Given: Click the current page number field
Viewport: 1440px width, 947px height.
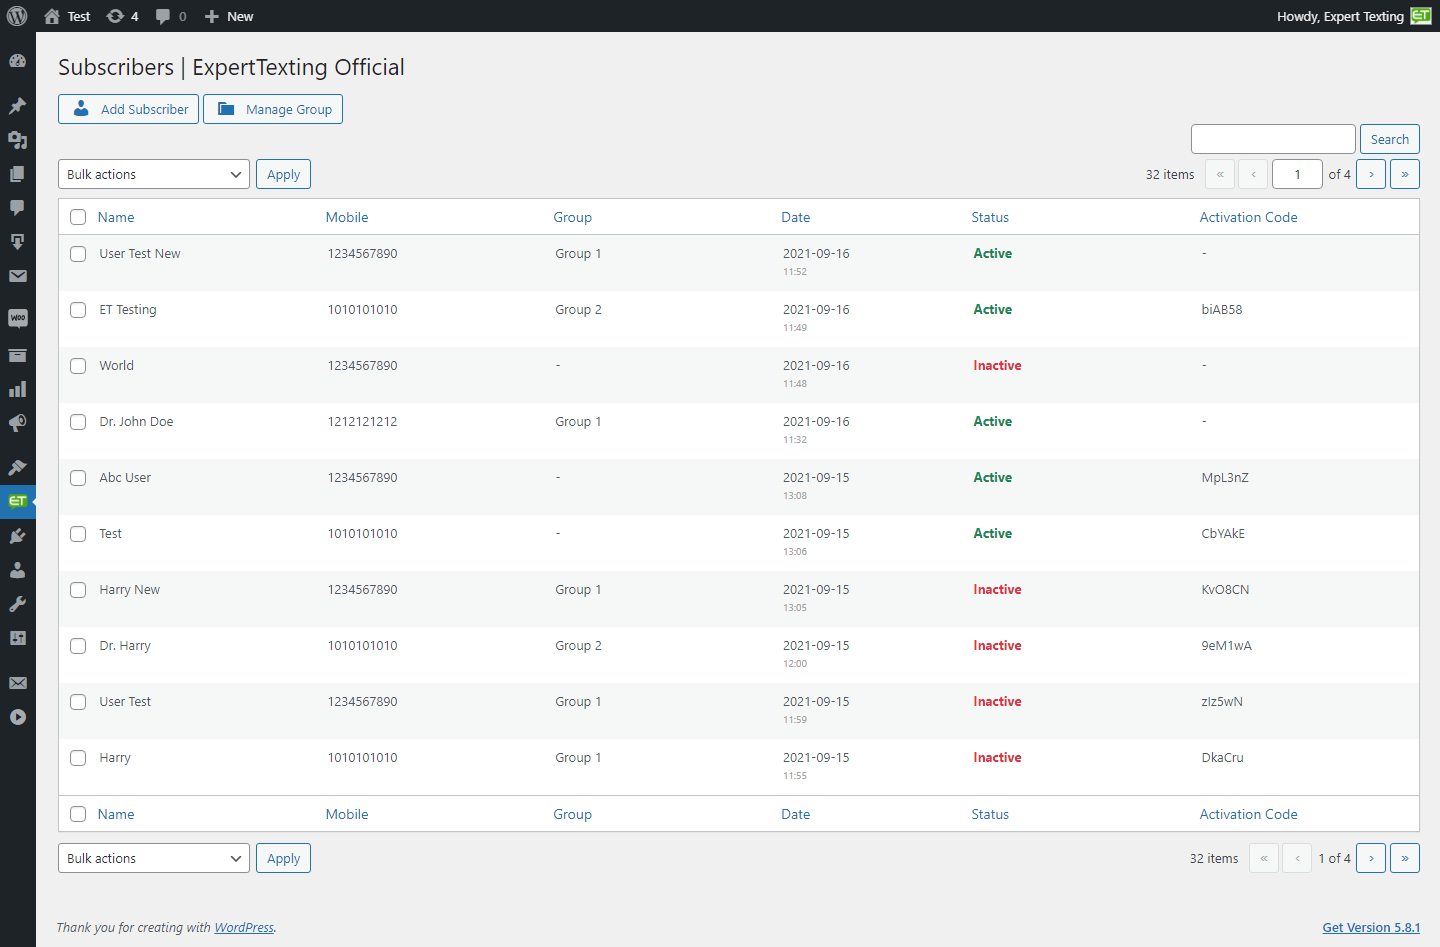Looking at the screenshot, I should coord(1297,174).
